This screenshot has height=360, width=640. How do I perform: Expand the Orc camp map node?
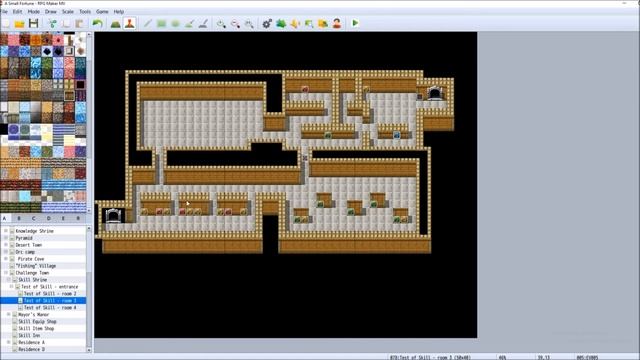(6, 252)
